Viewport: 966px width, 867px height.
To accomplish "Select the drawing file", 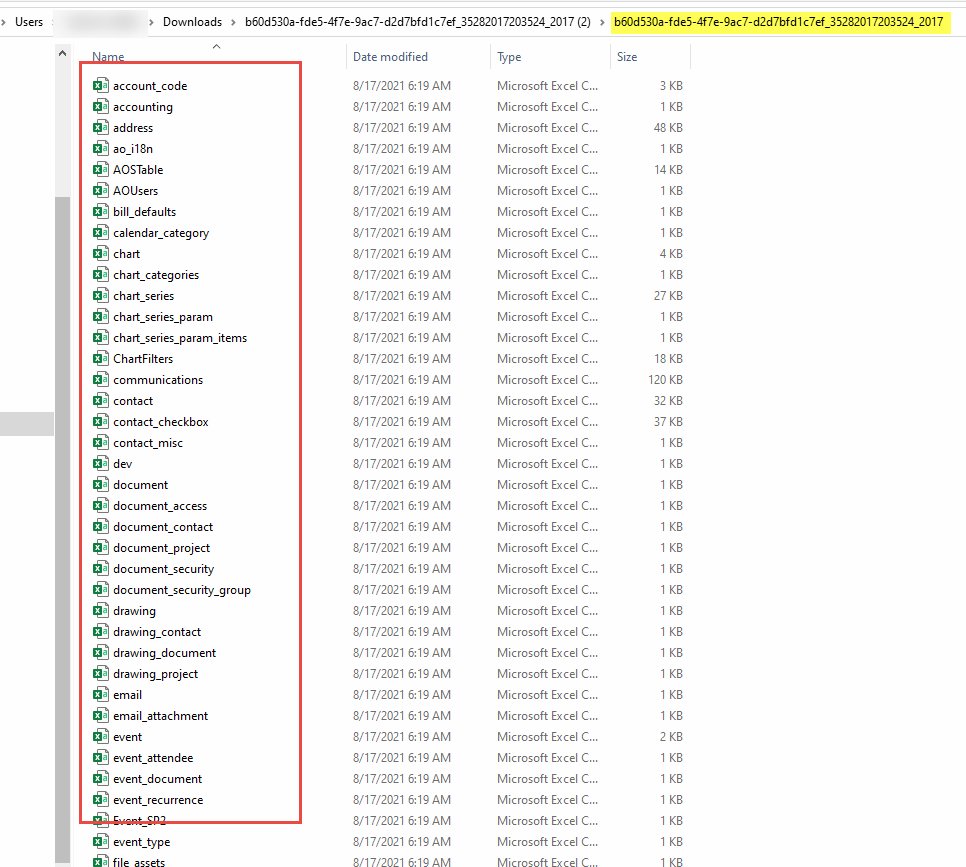I will [134, 610].
